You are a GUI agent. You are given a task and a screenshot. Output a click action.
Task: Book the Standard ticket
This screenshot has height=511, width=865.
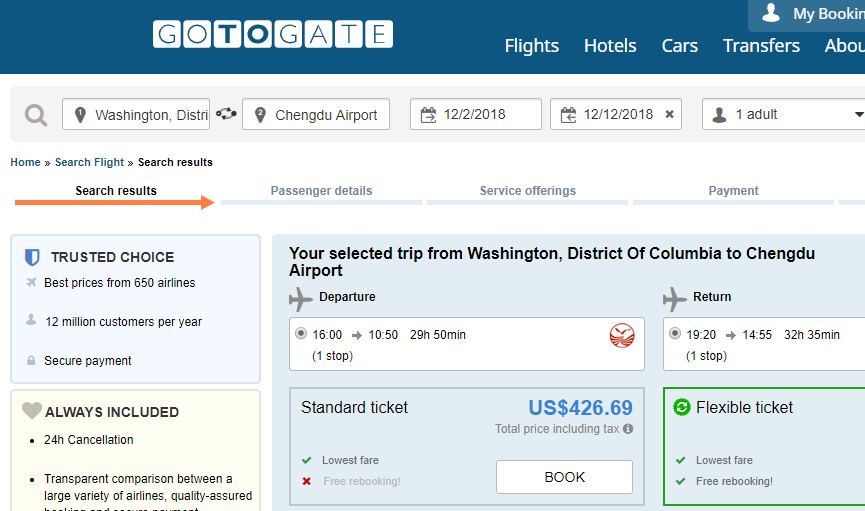pyautogui.click(x=564, y=477)
